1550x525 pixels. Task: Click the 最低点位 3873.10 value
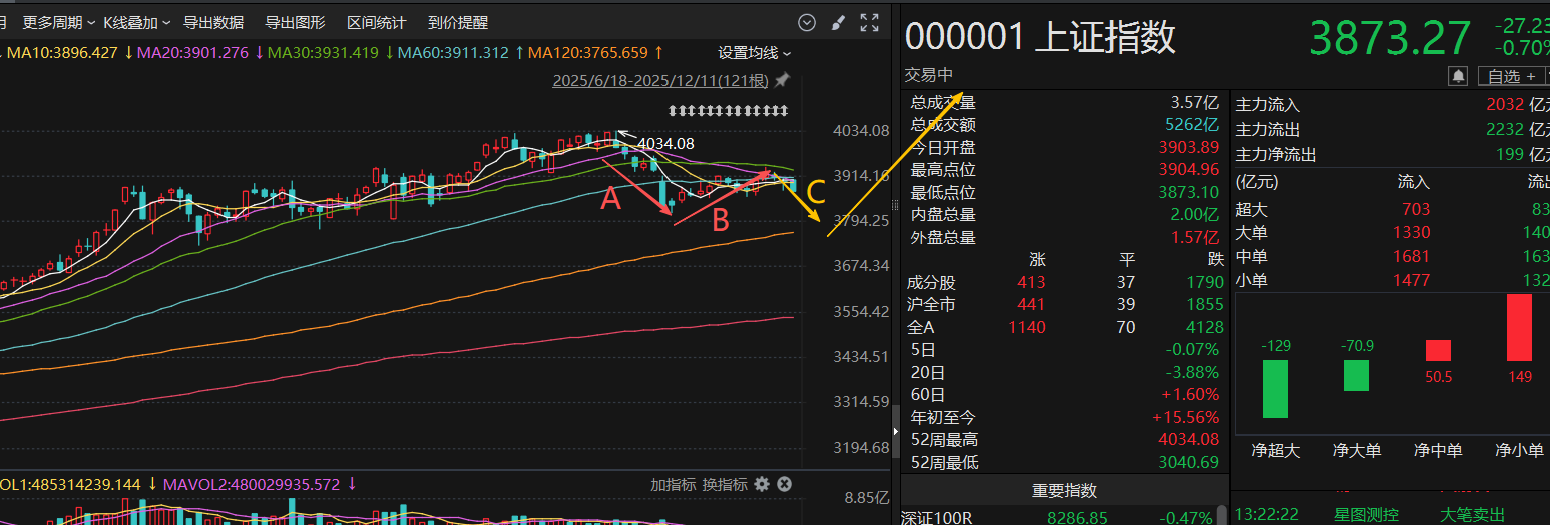point(1189,192)
